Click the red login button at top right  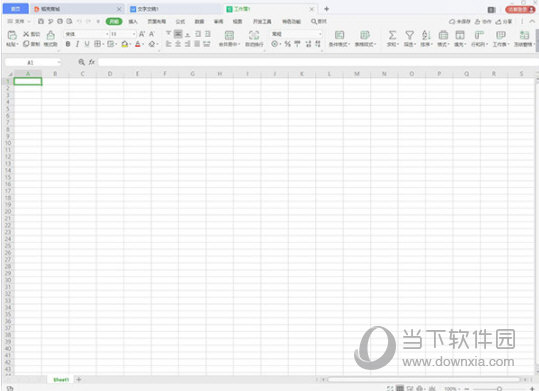pos(520,10)
